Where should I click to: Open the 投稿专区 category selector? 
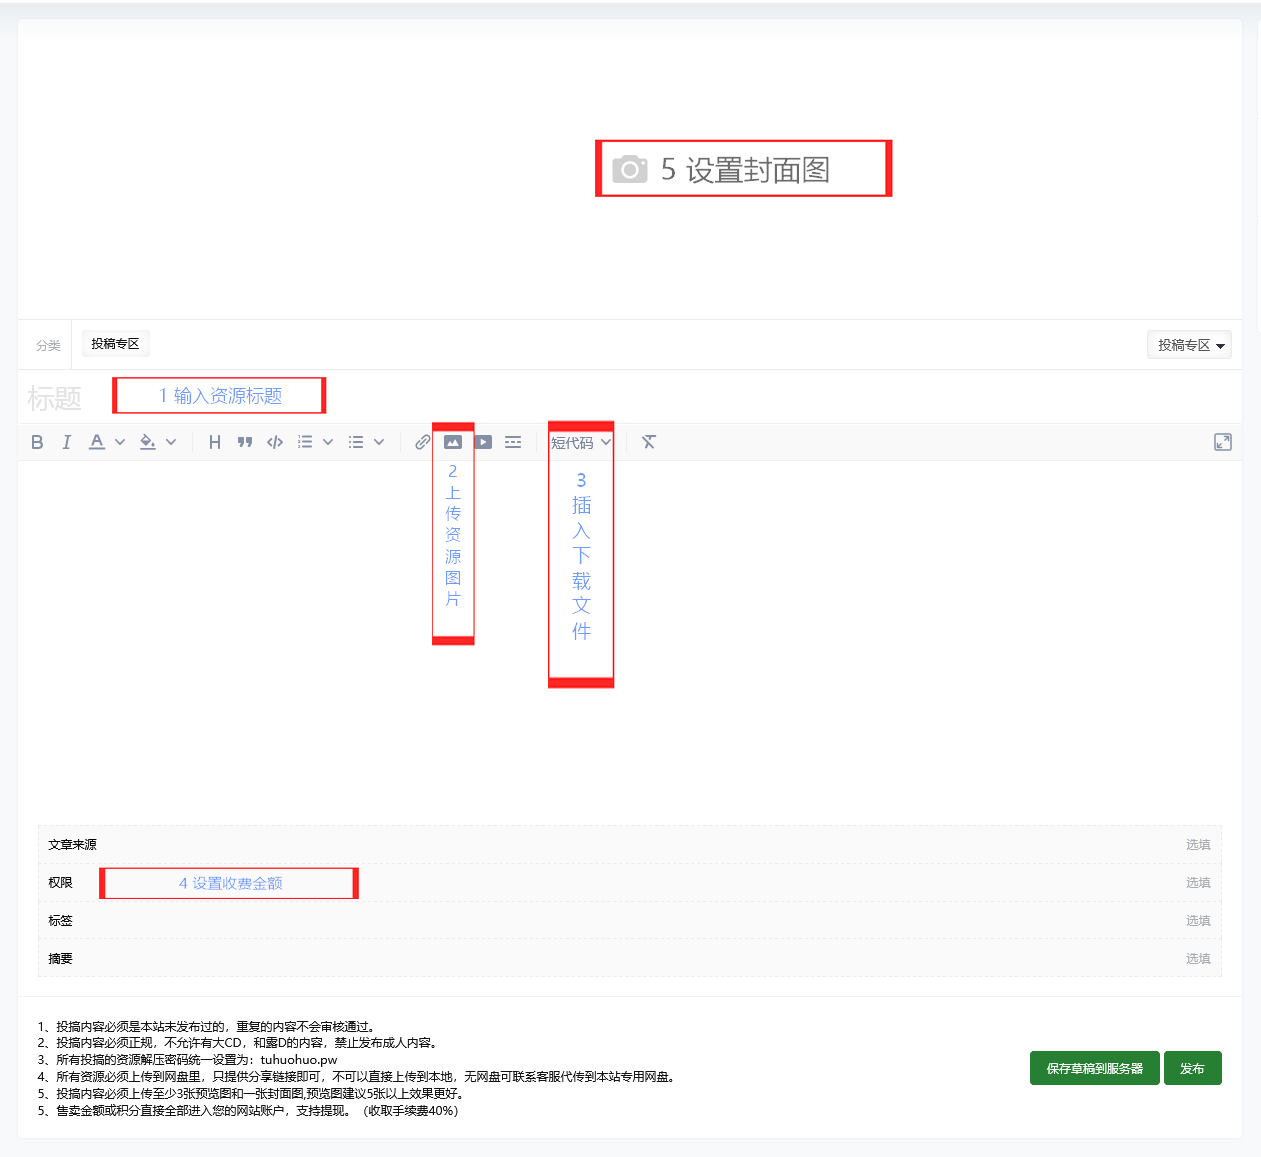[x=1189, y=345]
